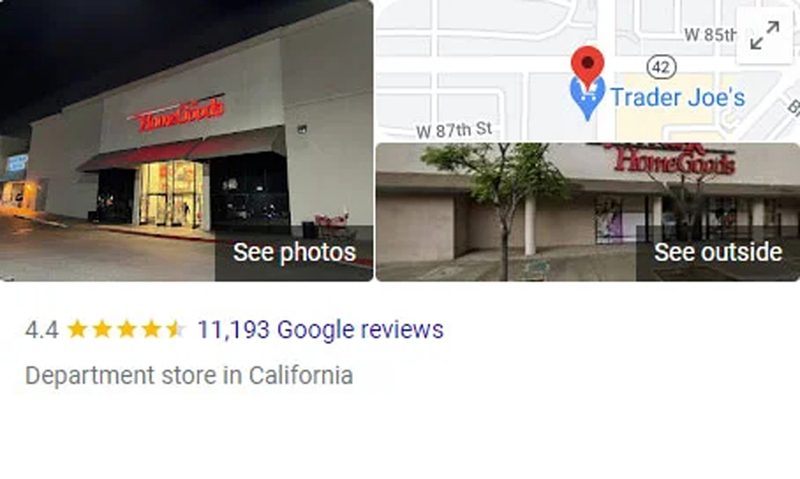Click the Department store in California text

189,376
